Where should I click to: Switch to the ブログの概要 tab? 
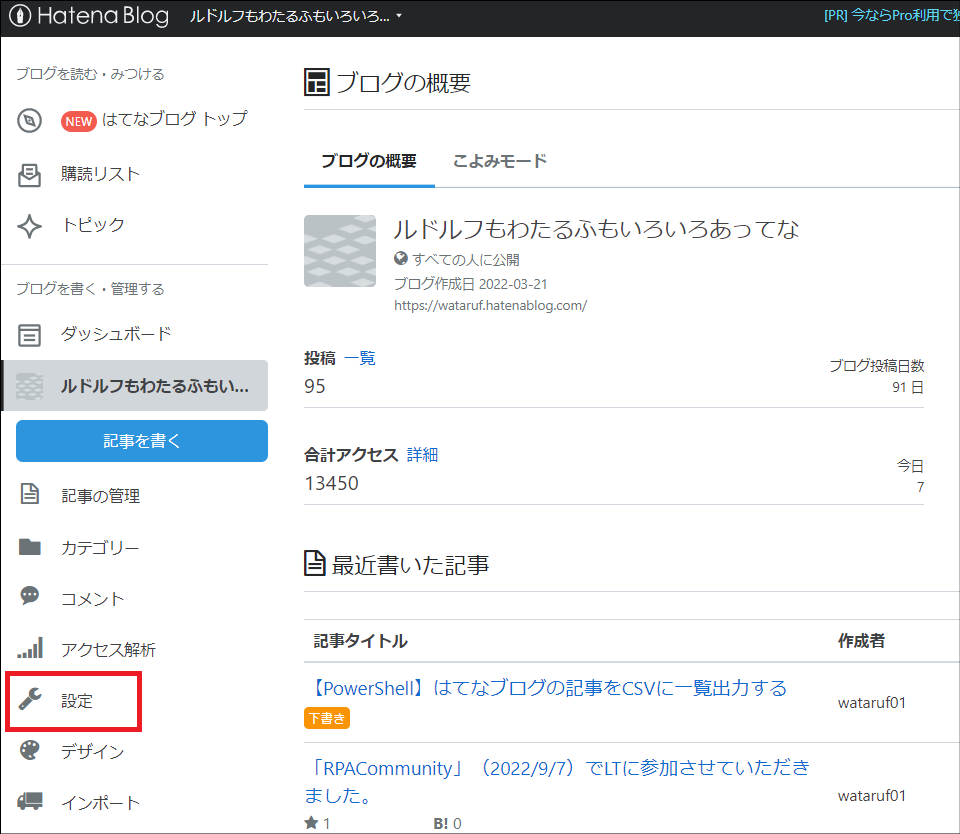(369, 161)
